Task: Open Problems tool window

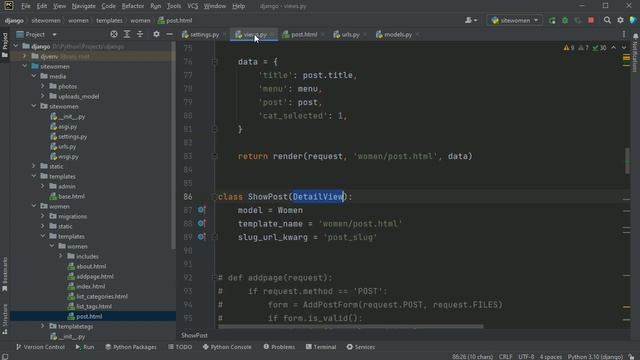Action: [x=279, y=347]
